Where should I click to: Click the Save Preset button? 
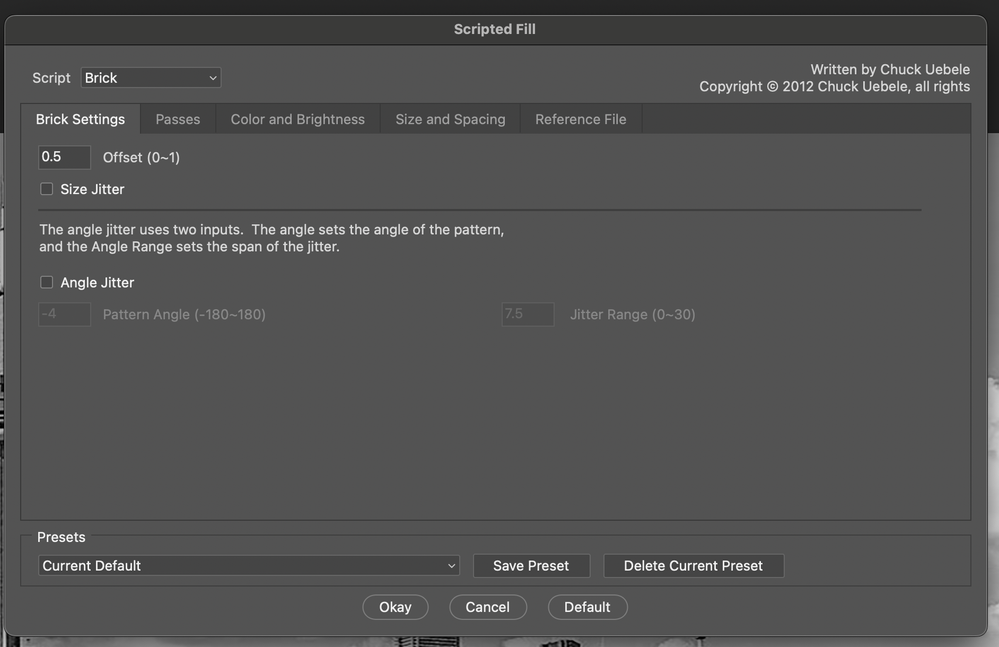click(x=531, y=565)
